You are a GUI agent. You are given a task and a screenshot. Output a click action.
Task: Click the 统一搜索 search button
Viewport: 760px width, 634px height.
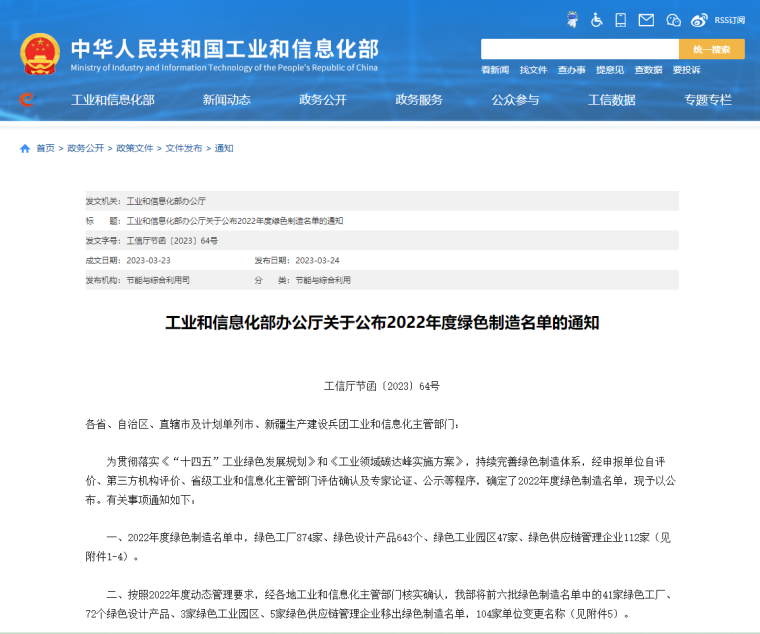tap(711, 49)
